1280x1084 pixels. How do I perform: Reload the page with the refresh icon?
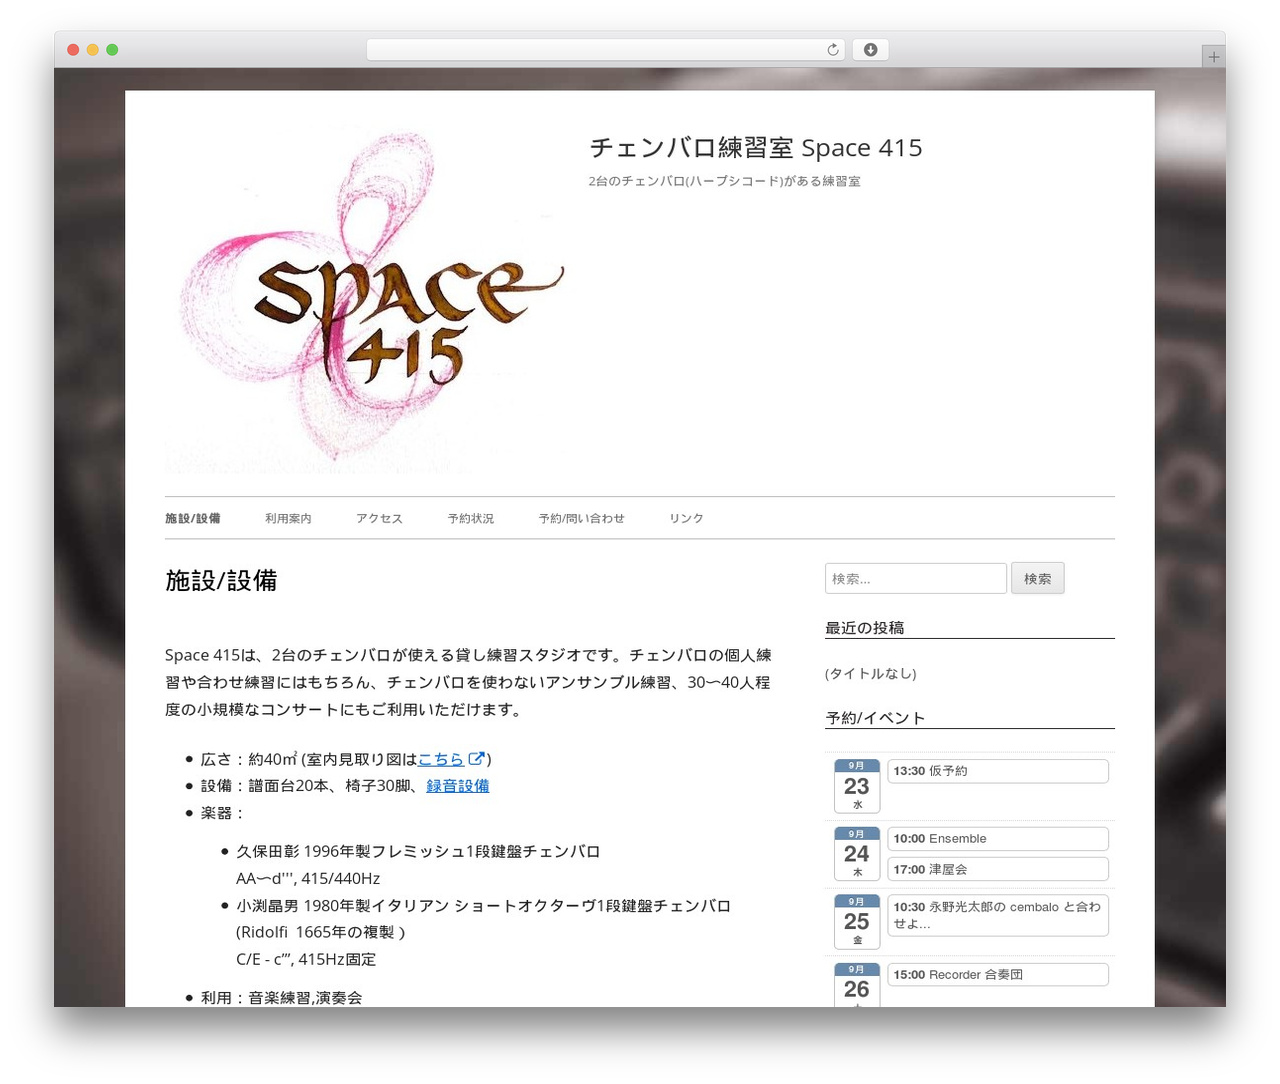coord(833,50)
